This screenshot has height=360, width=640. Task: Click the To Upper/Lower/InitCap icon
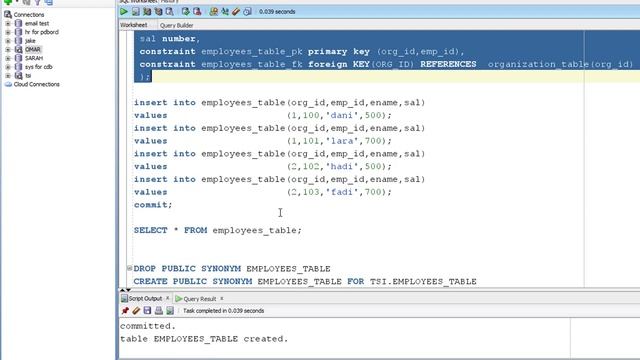tap(225, 12)
